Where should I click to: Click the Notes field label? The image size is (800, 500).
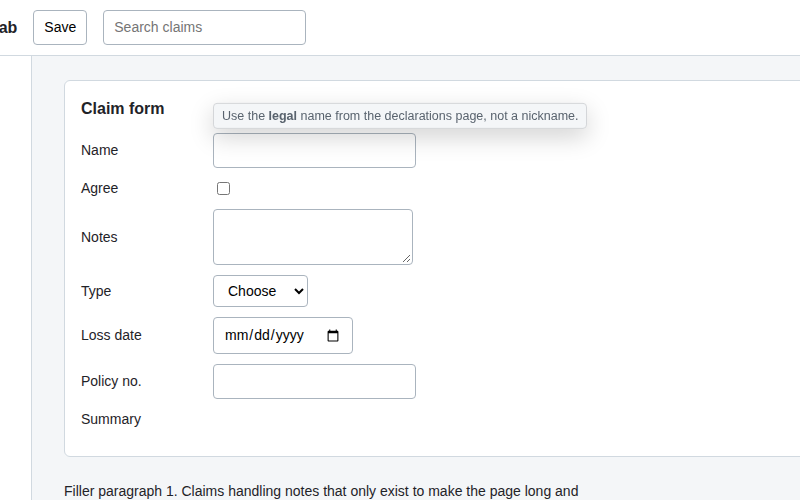[x=99, y=237]
